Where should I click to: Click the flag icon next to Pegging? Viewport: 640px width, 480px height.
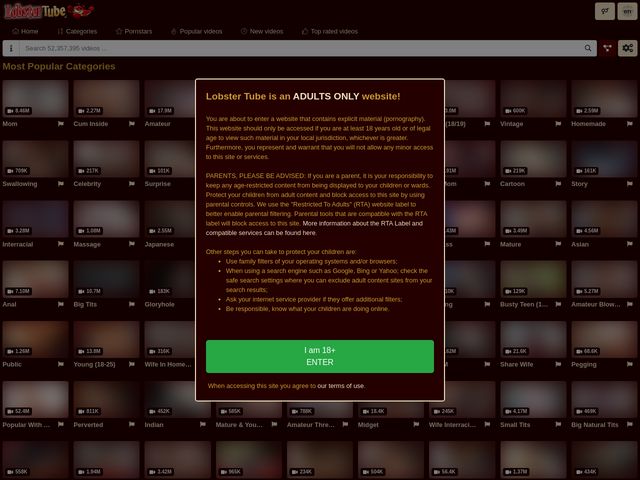(x=629, y=364)
